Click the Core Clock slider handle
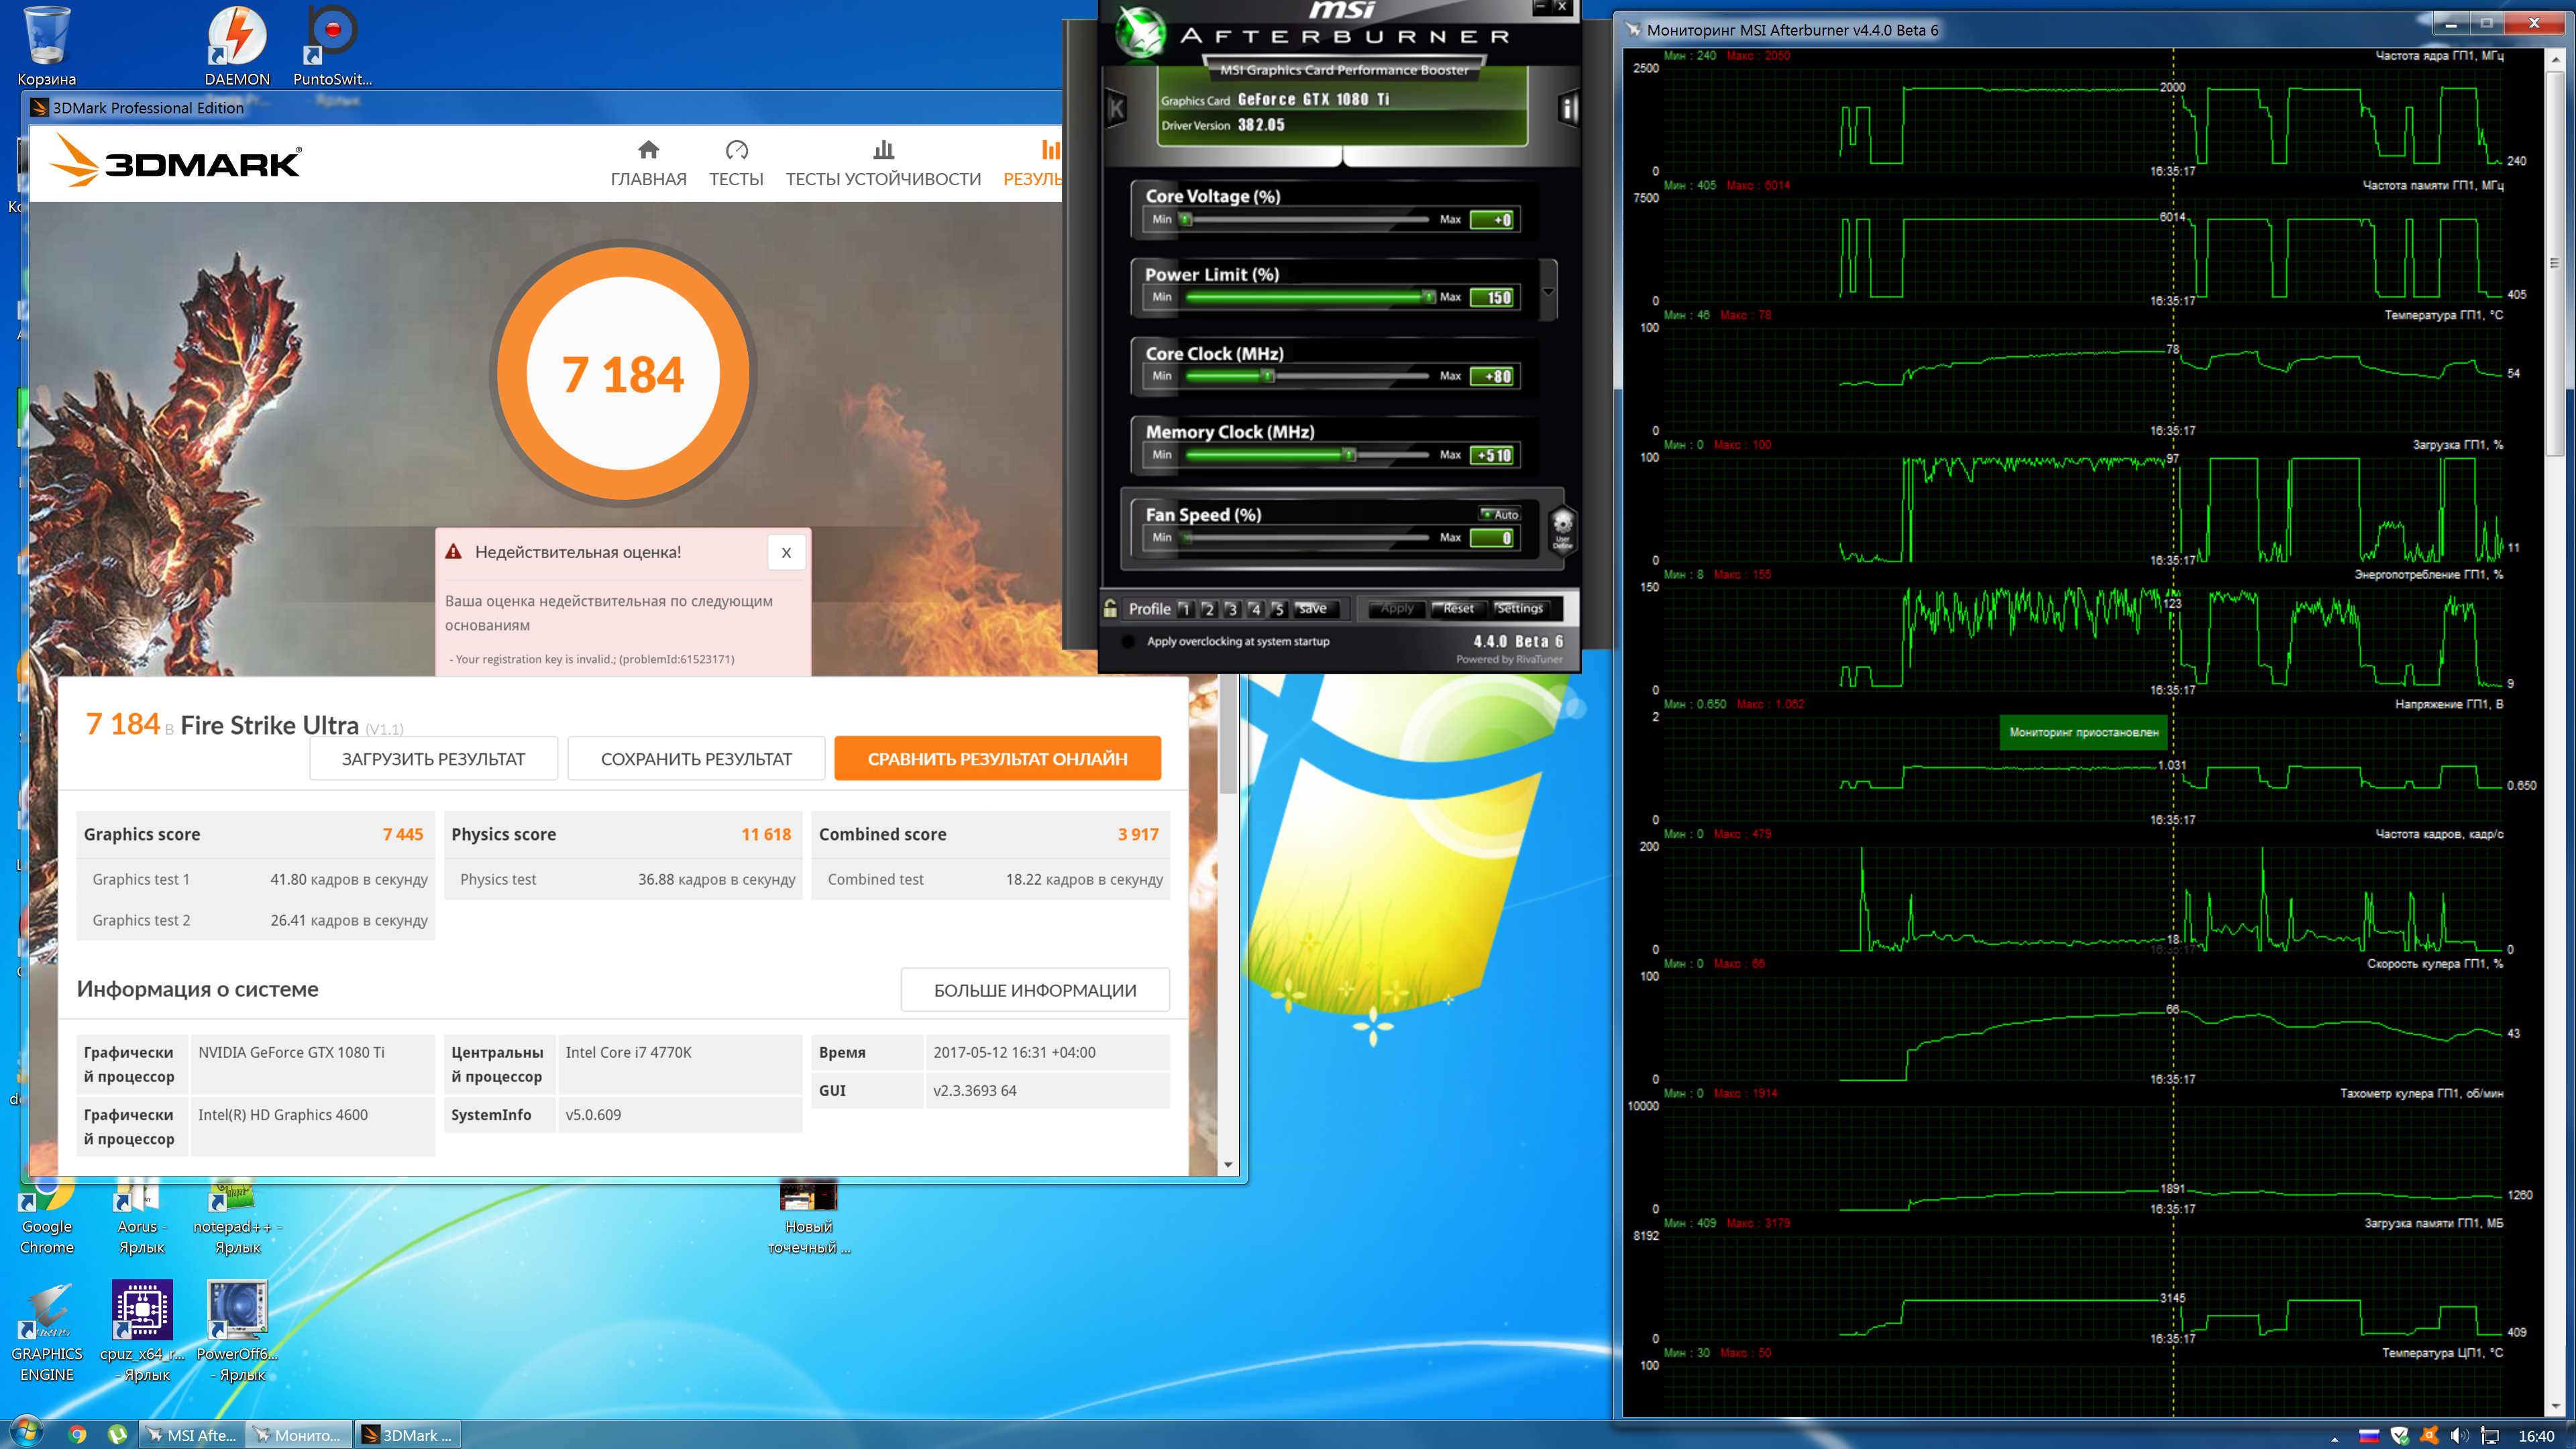 click(1267, 376)
